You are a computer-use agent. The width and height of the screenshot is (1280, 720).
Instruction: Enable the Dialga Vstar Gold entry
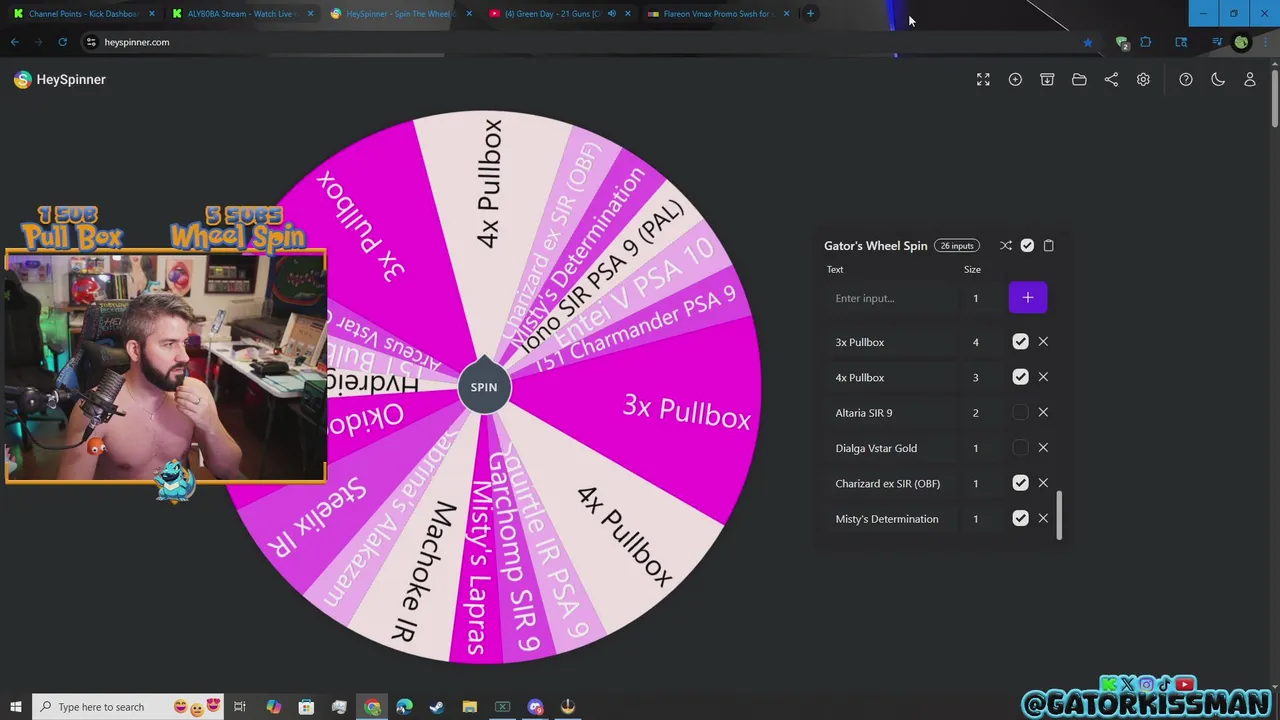[1020, 448]
